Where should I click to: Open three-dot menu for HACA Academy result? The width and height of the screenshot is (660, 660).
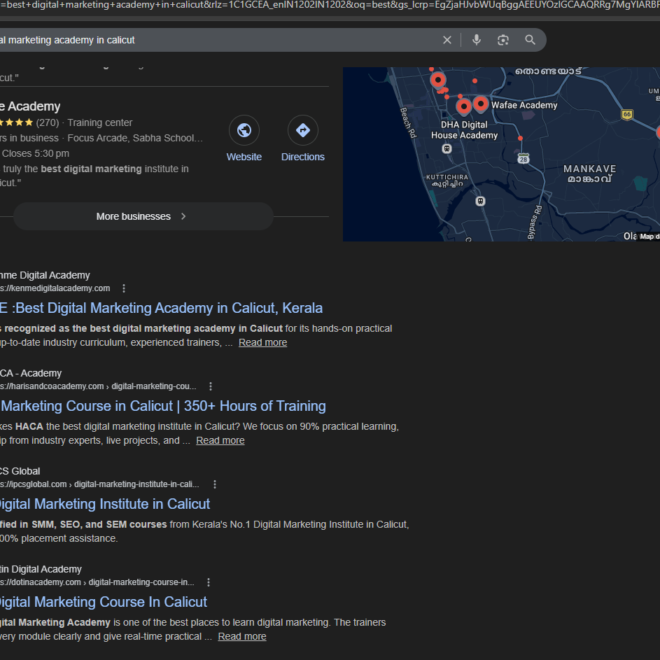pyautogui.click(x=210, y=386)
